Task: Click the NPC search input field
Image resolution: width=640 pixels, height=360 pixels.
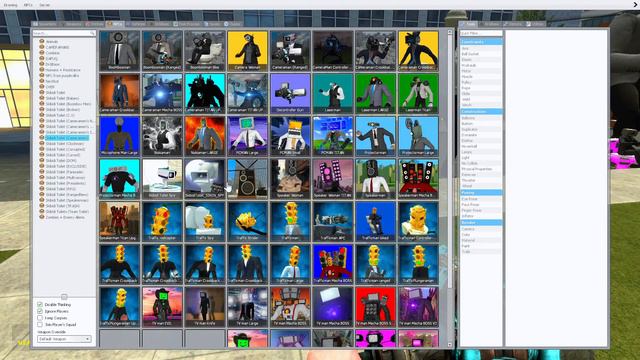Action: coord(64,33)
